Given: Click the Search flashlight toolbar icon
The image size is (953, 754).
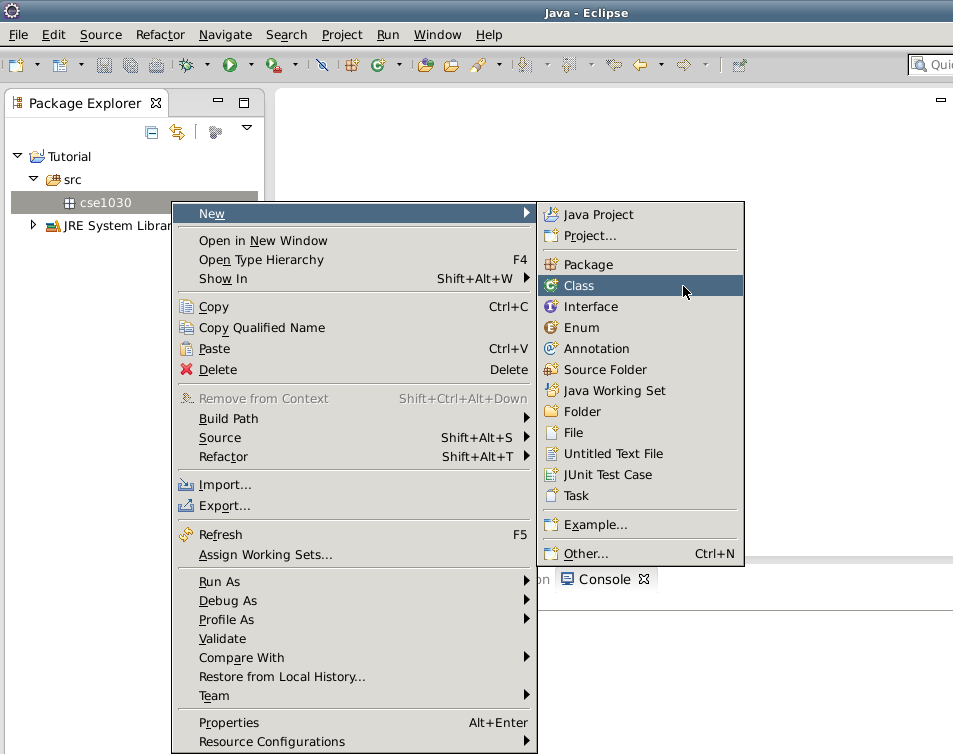Looking at the screenshot, I should pos(478,65).
